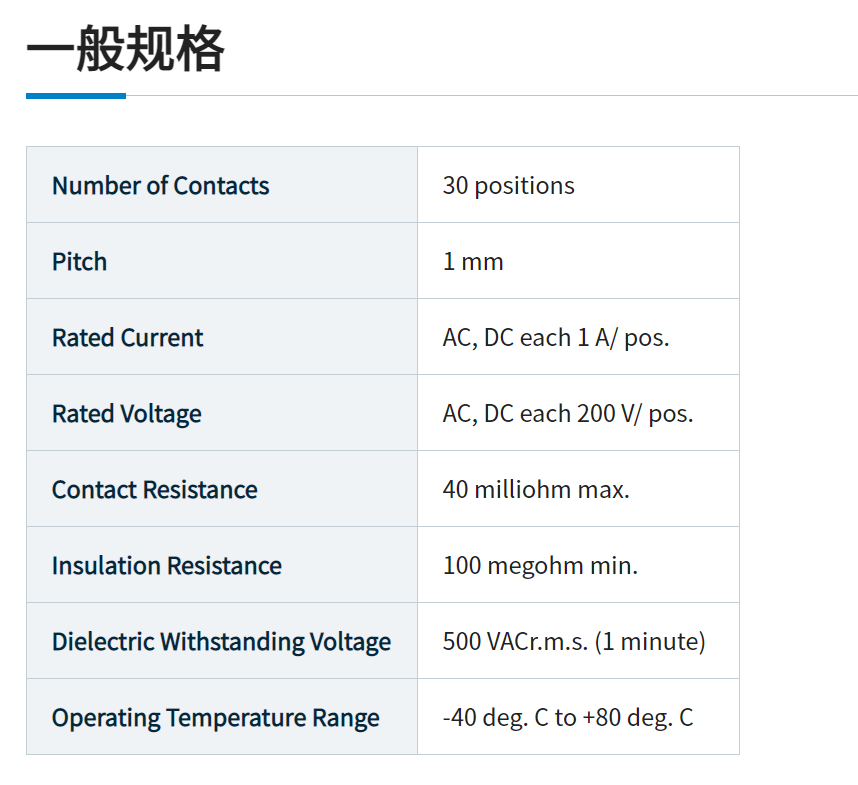Select the Contact Resistance label
The height and width of the screenshot is (785, 858).
[x=155, y=490]
